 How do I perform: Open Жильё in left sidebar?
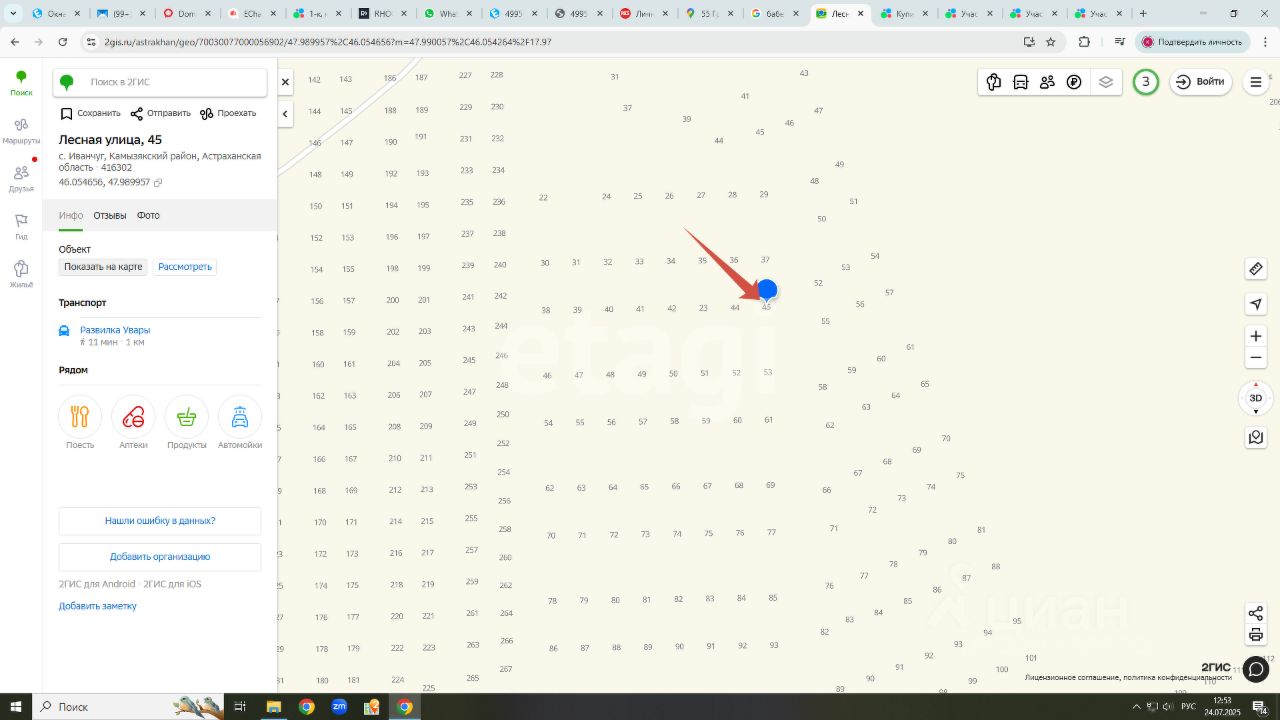pyautogui.click(x=21, y=274)
